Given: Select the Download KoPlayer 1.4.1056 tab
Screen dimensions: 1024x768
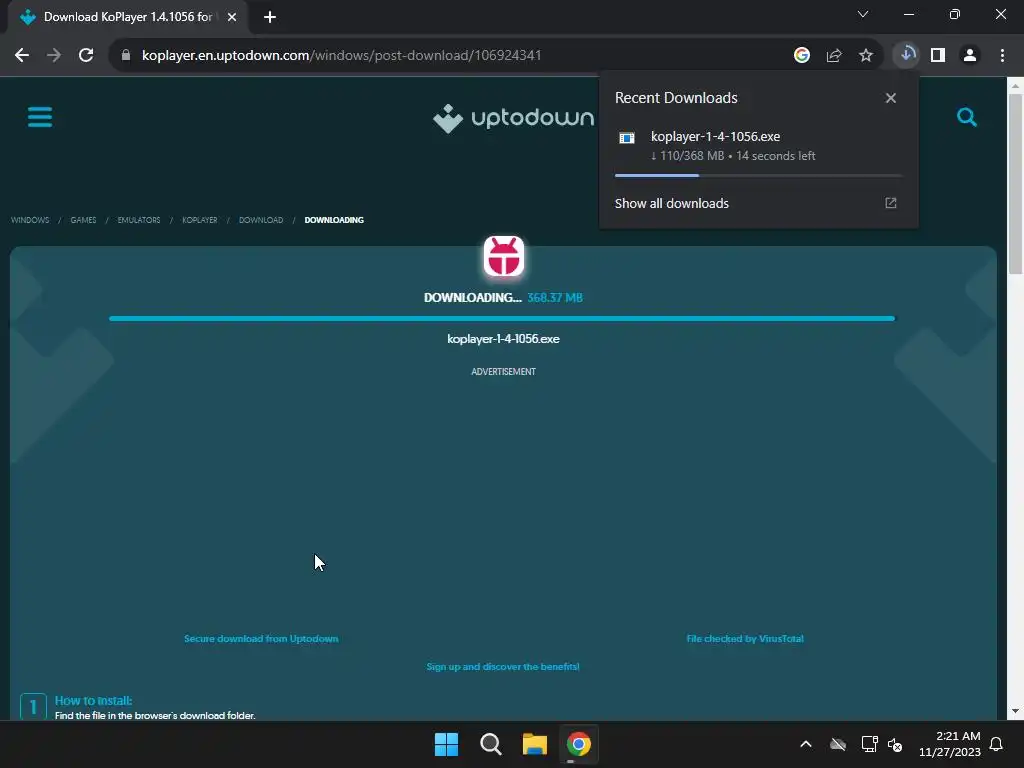Looking at the screenshot, I should point(127,17).
